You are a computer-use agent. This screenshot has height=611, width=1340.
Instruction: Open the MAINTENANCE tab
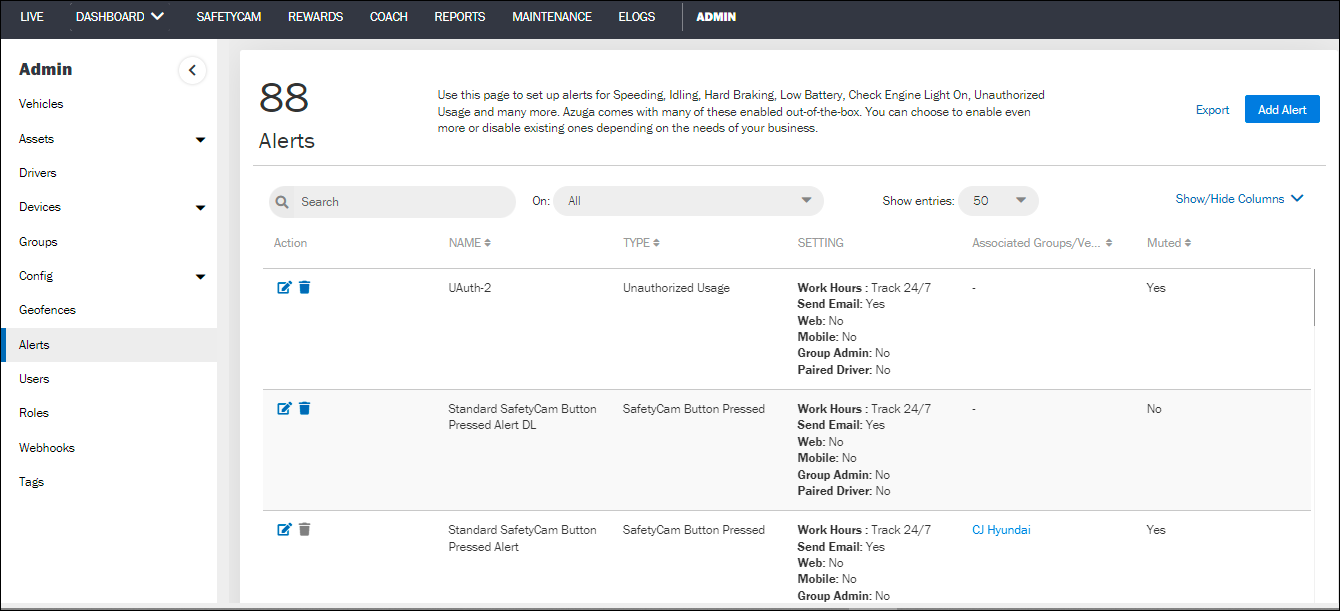[552, 17]
